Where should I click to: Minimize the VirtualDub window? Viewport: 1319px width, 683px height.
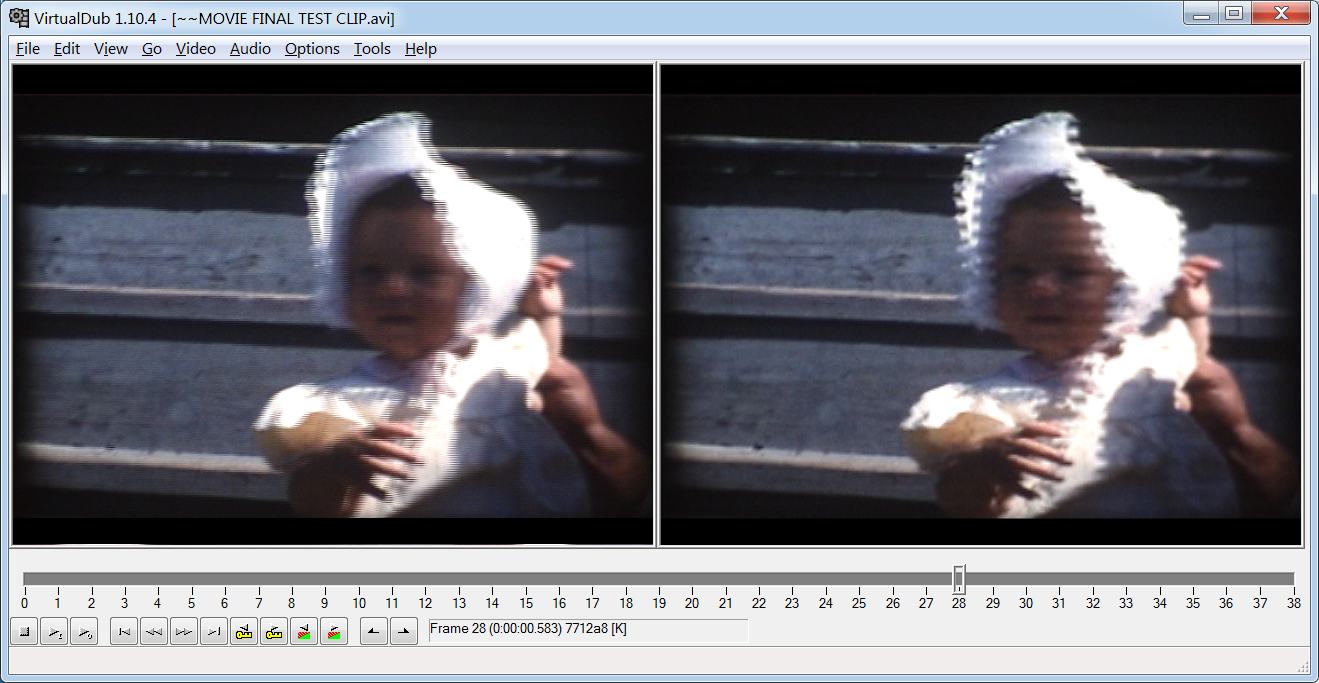[x=1201, y=14]
